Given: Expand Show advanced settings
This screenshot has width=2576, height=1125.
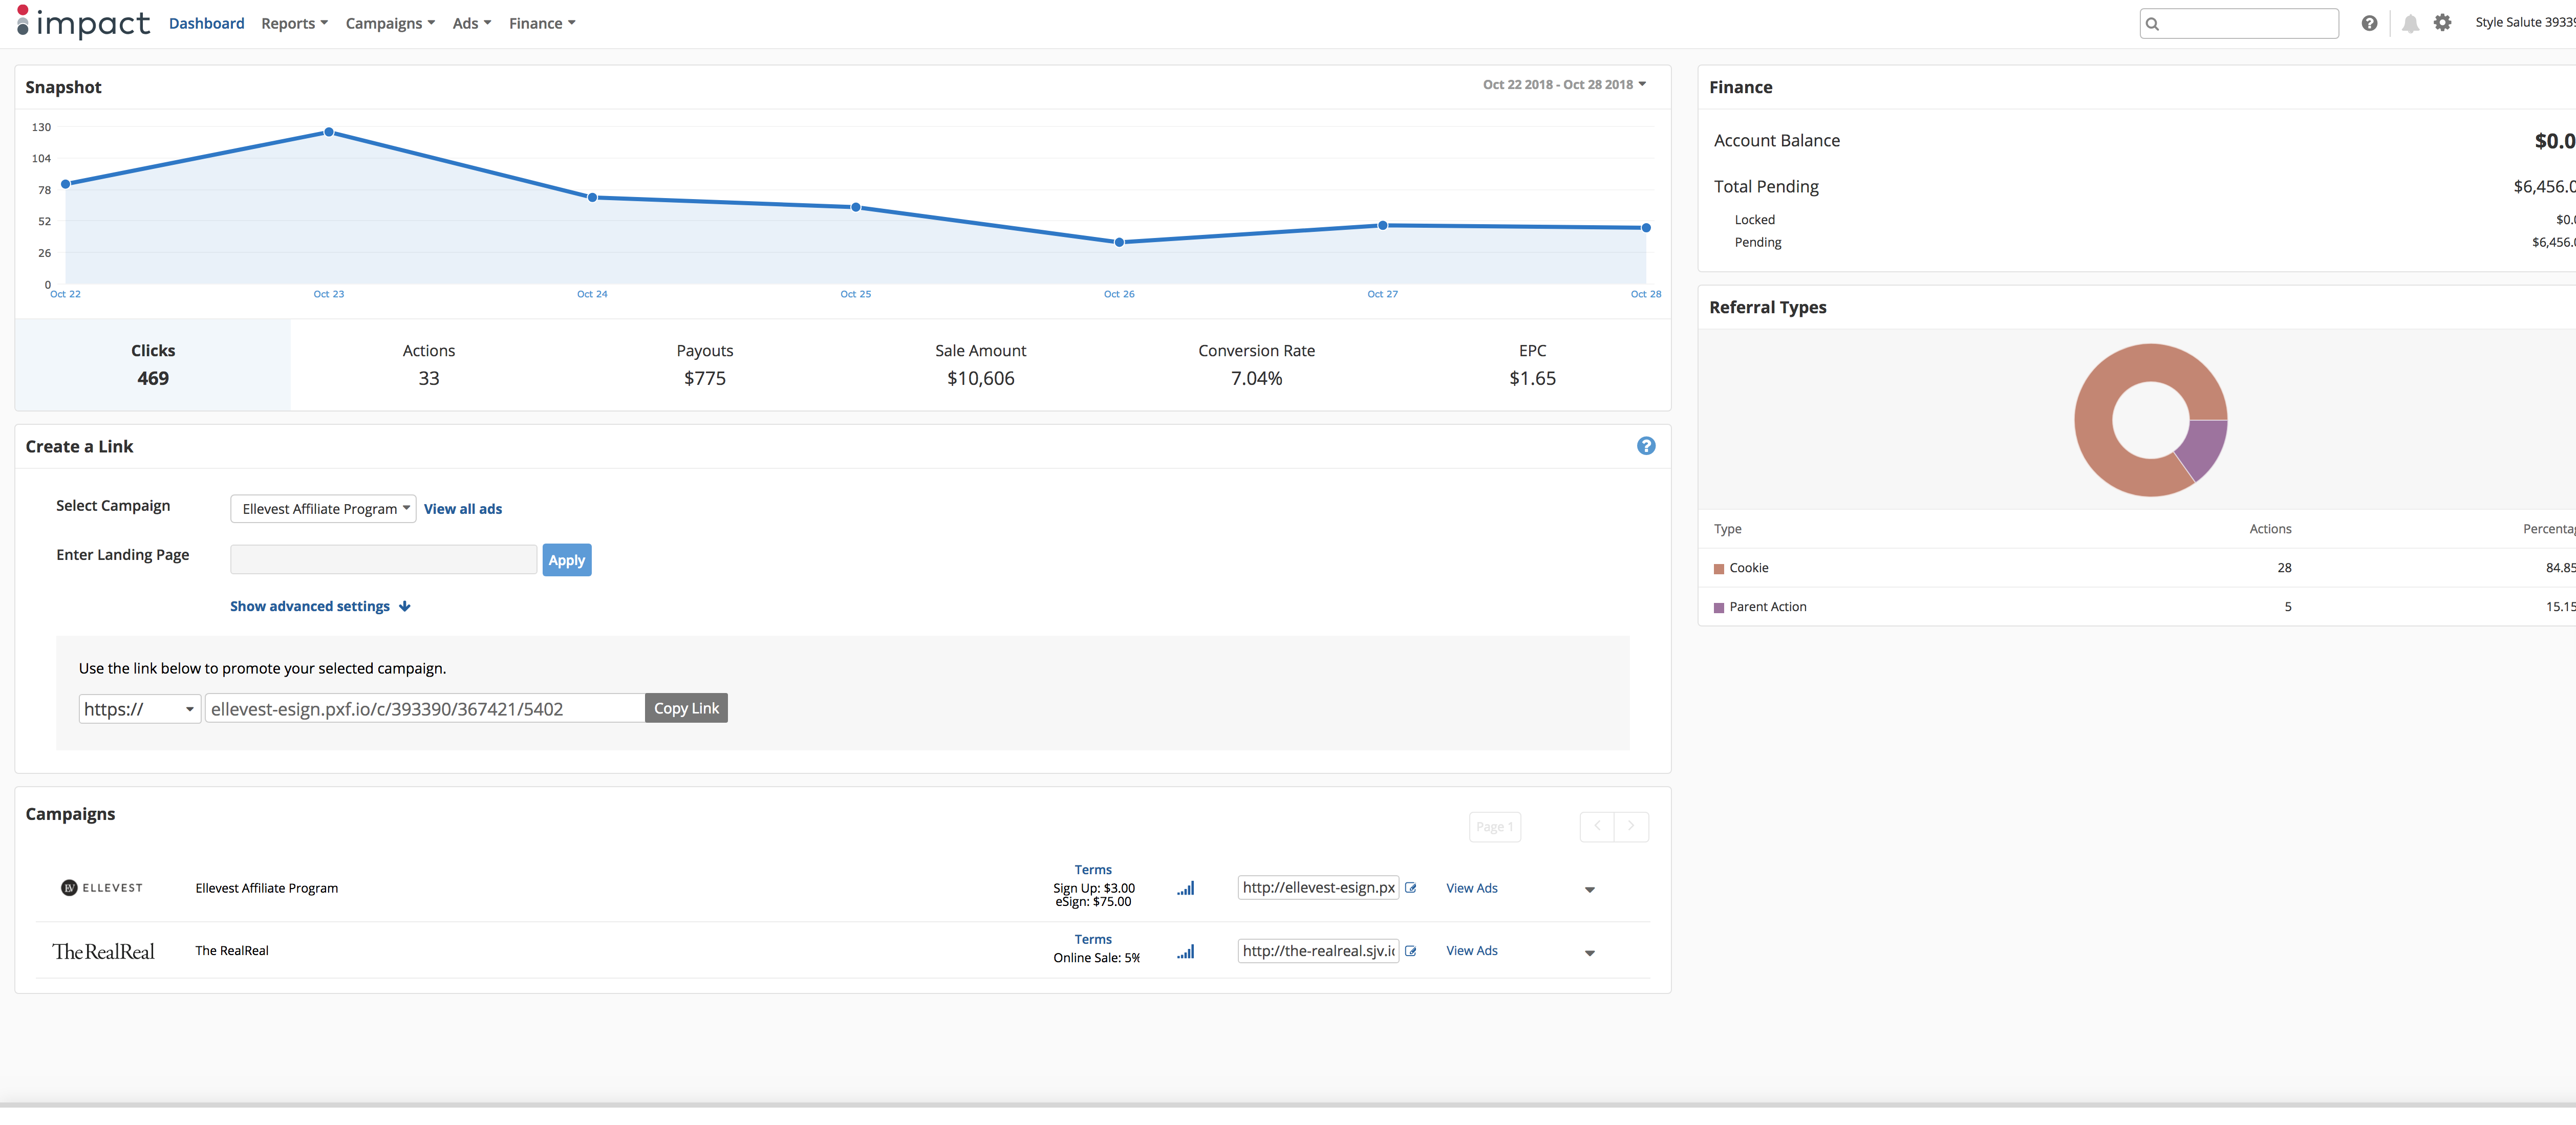Looking at the screenshot, I should pyautogui.click(x=320, y=606).
